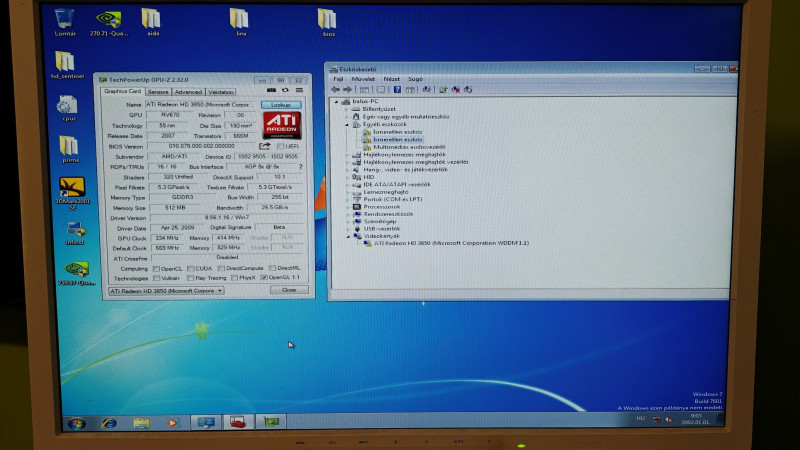Open the prime folder on desktop
This screenshot has height=450, width=800.
(69, 149)
